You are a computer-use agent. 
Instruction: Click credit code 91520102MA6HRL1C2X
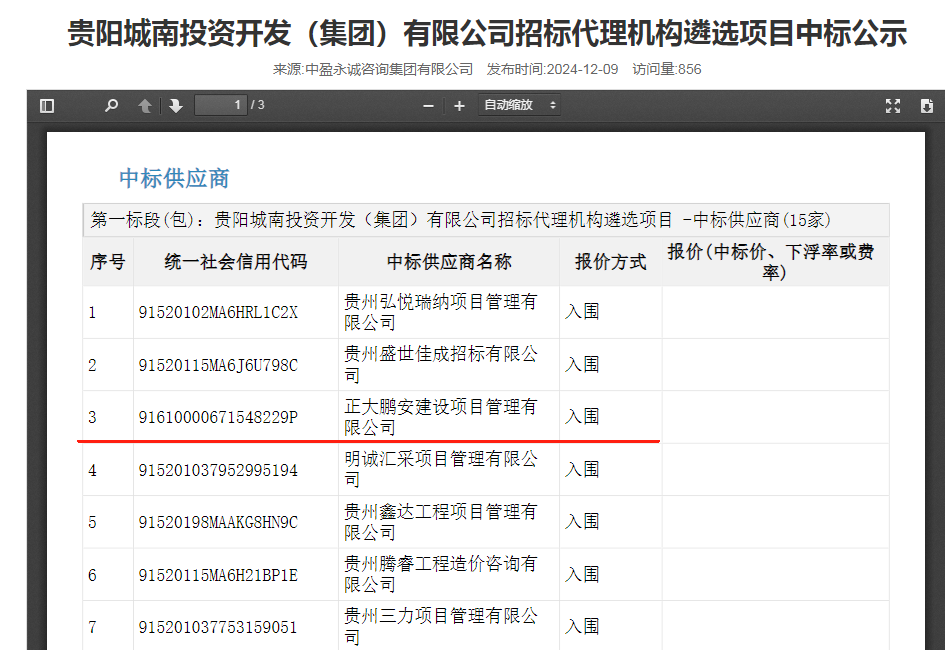218,312
